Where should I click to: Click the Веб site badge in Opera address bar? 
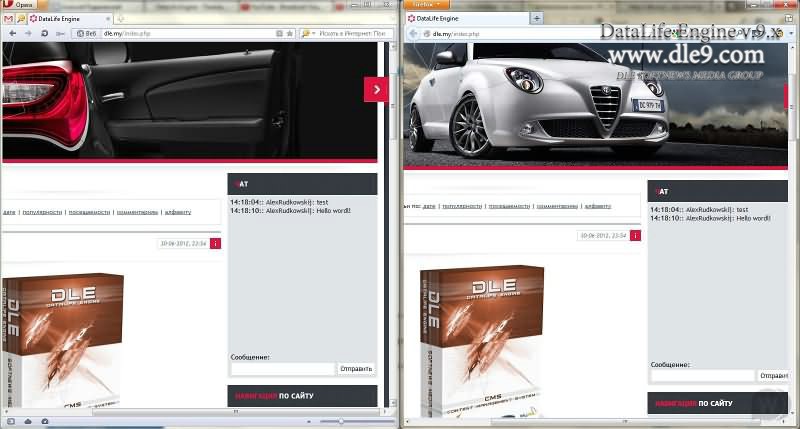pos(87,34)
